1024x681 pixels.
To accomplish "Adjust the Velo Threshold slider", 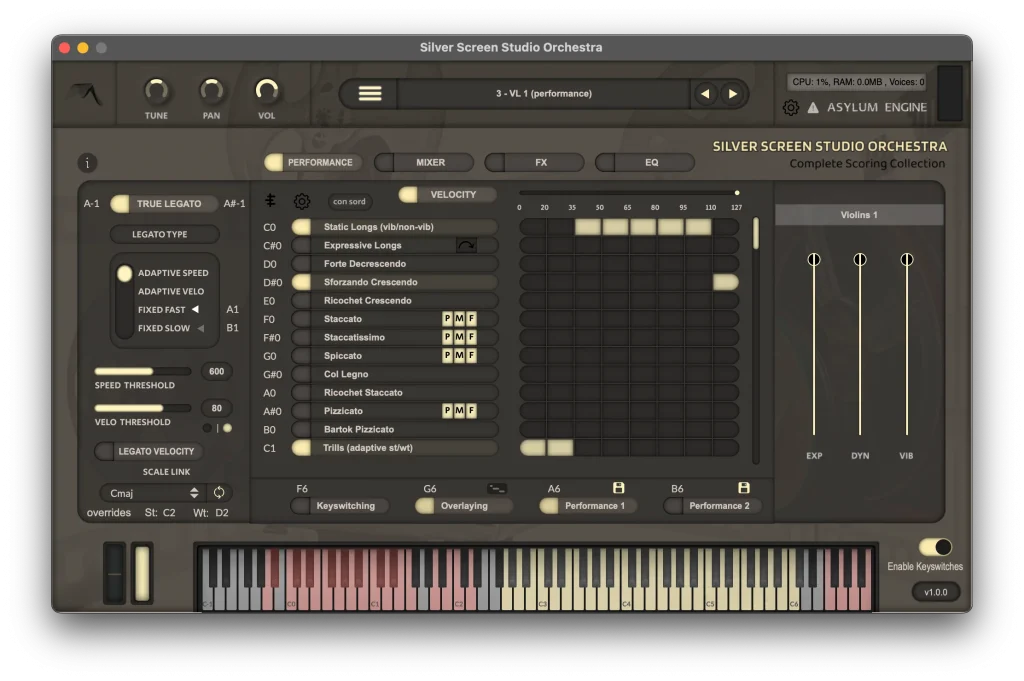I will click(x=143, y=408).
